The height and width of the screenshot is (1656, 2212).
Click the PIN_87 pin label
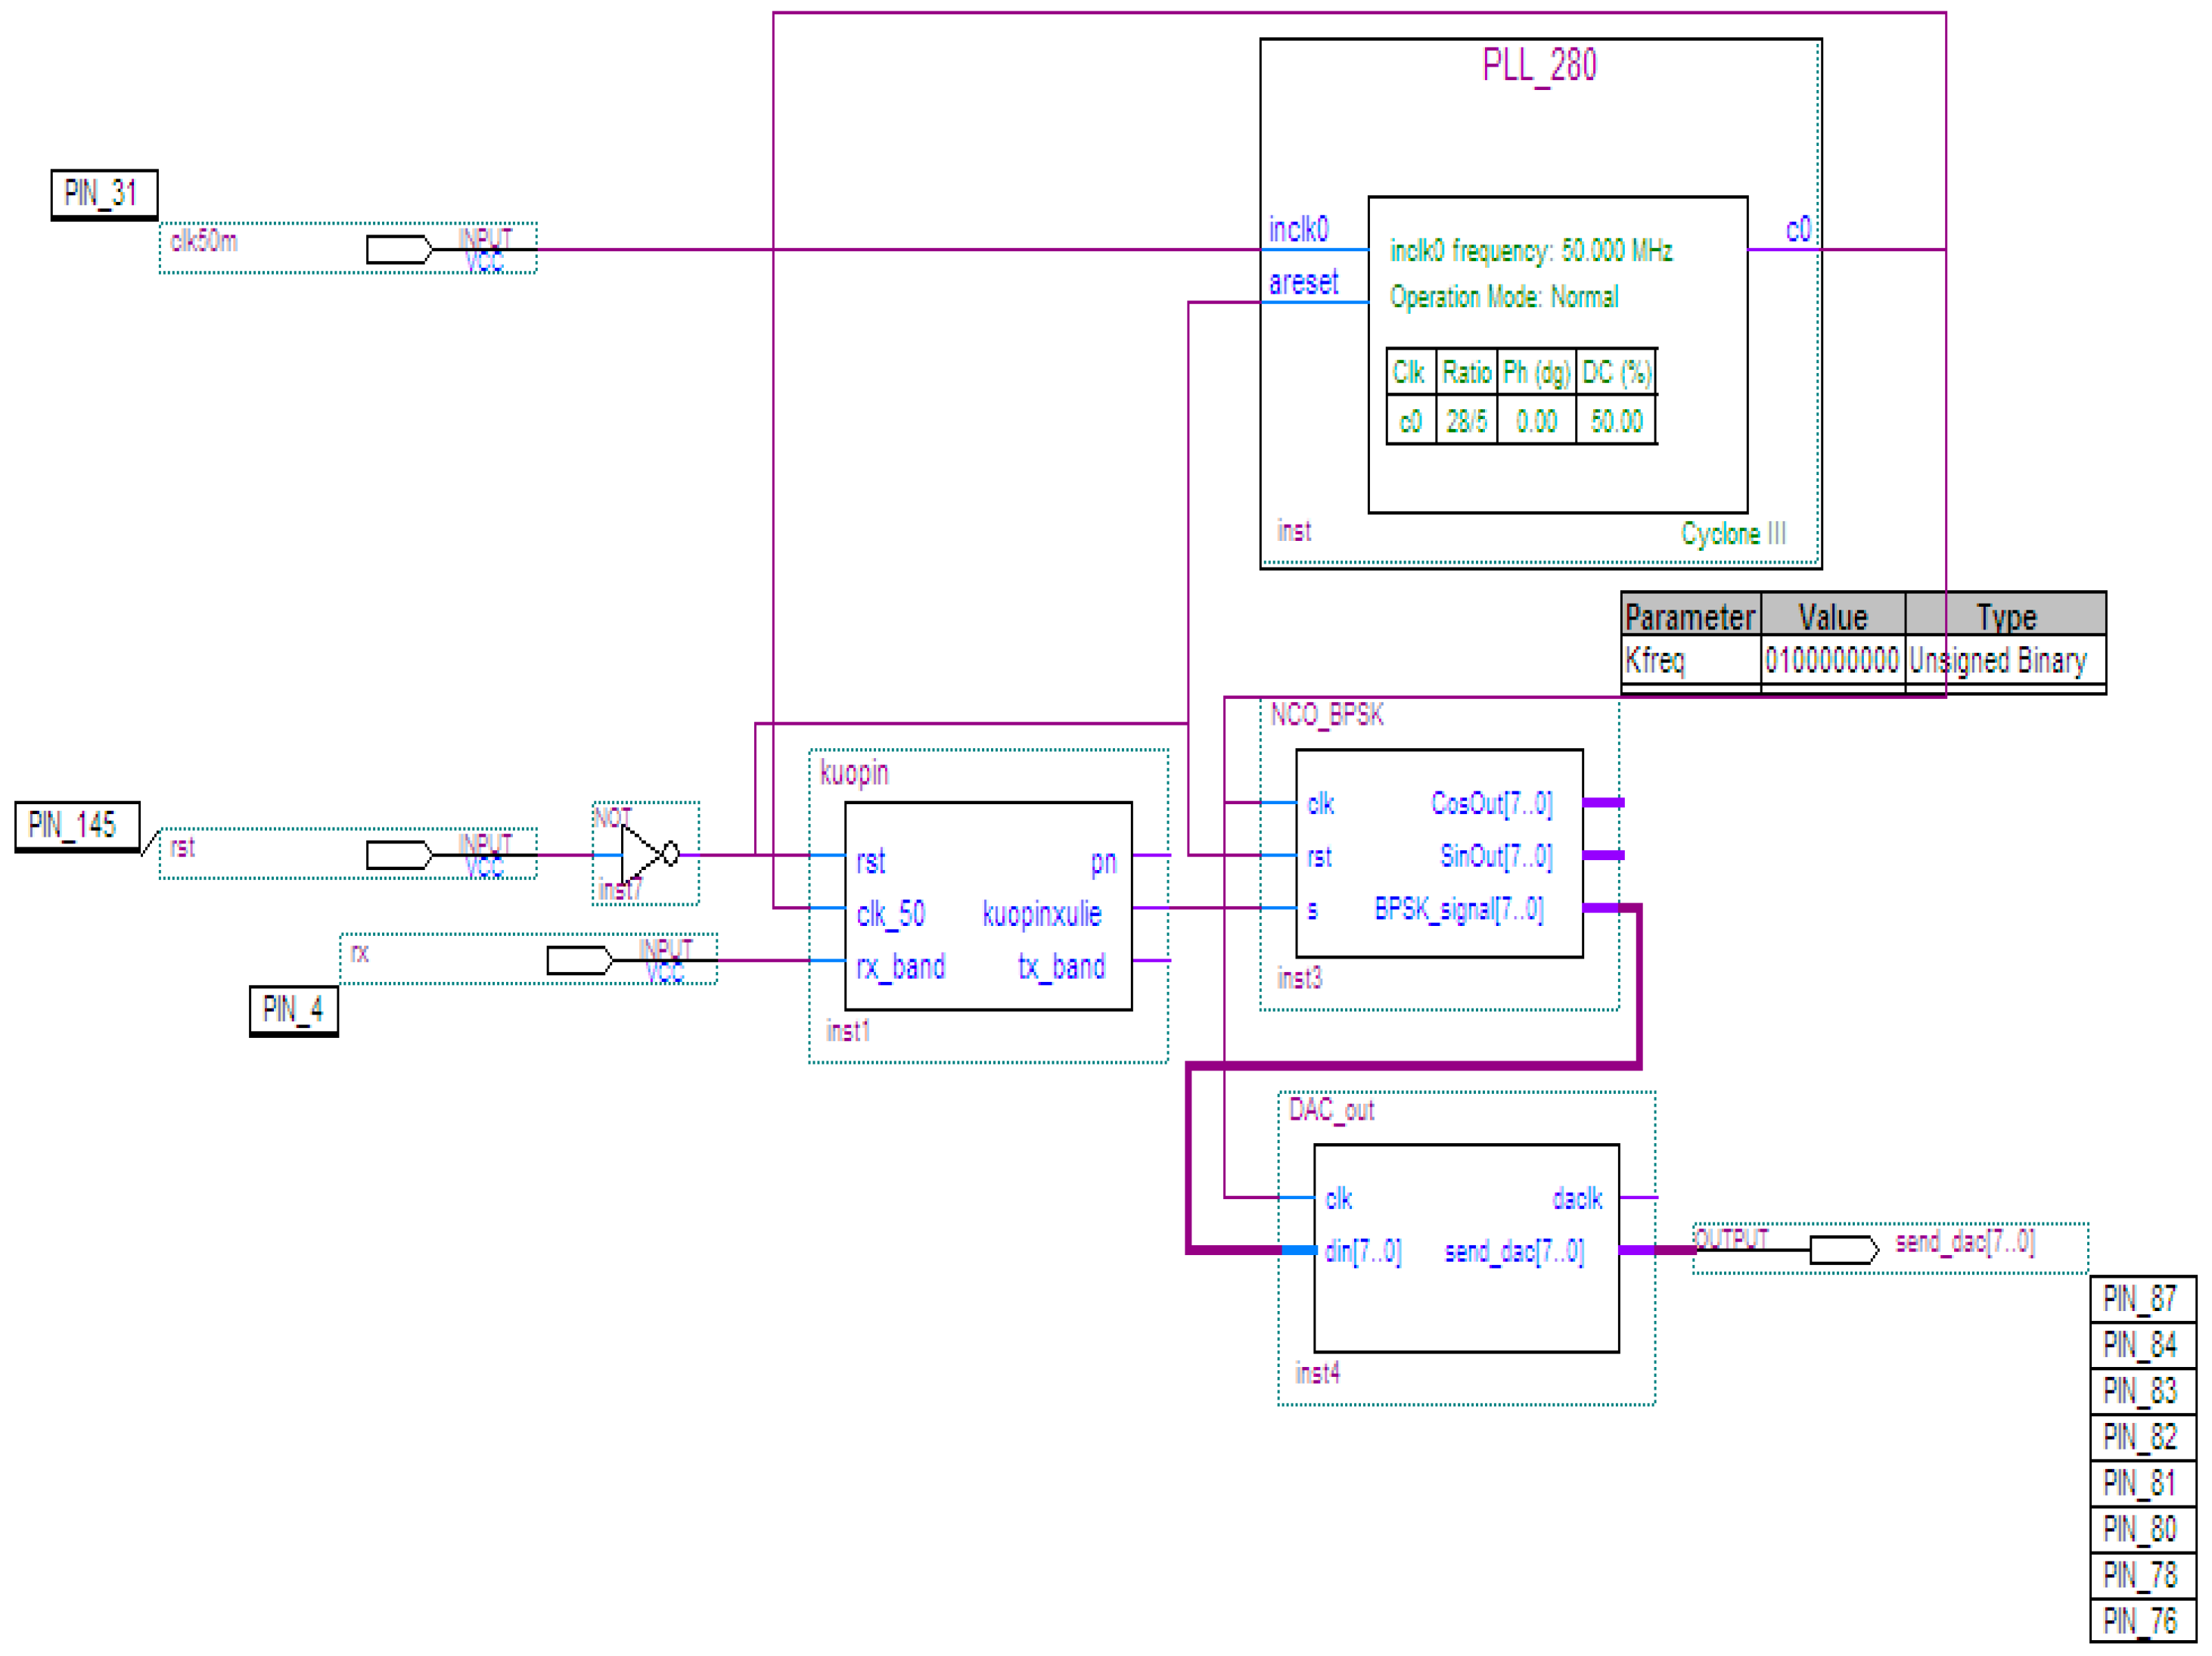click(2141, 1298)
